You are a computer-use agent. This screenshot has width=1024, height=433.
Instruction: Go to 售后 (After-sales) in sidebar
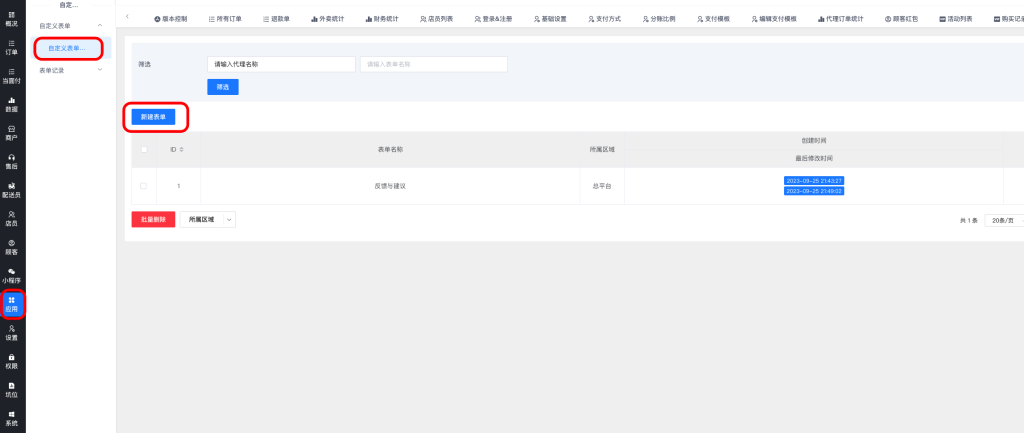click(x=11, y=161)
